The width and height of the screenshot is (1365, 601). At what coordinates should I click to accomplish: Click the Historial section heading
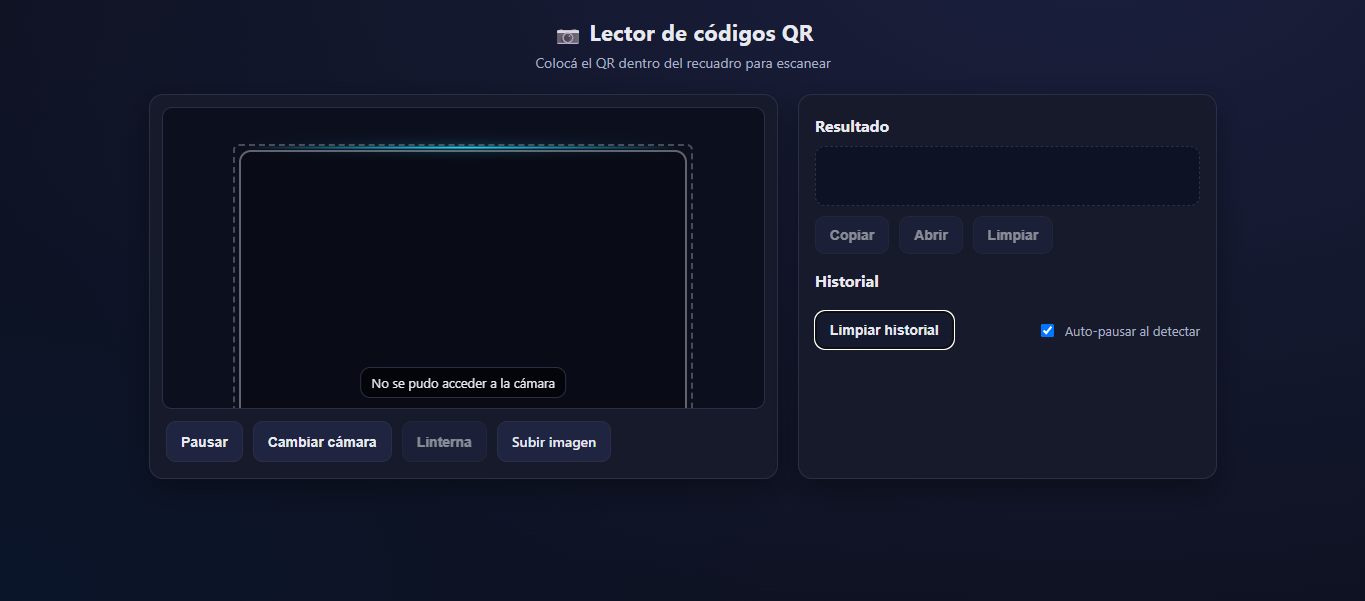point(846,281)
